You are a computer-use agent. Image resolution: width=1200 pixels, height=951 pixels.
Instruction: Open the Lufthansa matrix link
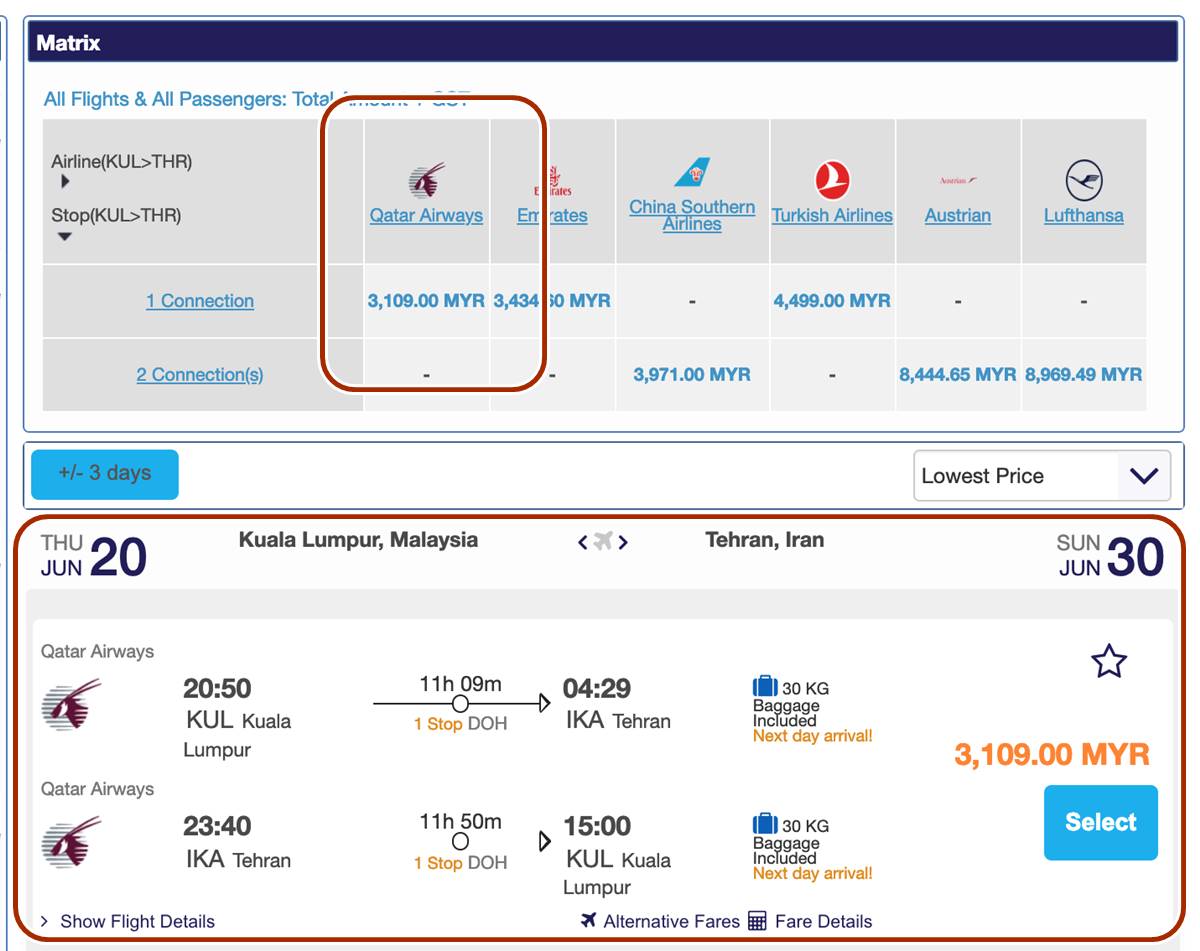pos(1084,215)
